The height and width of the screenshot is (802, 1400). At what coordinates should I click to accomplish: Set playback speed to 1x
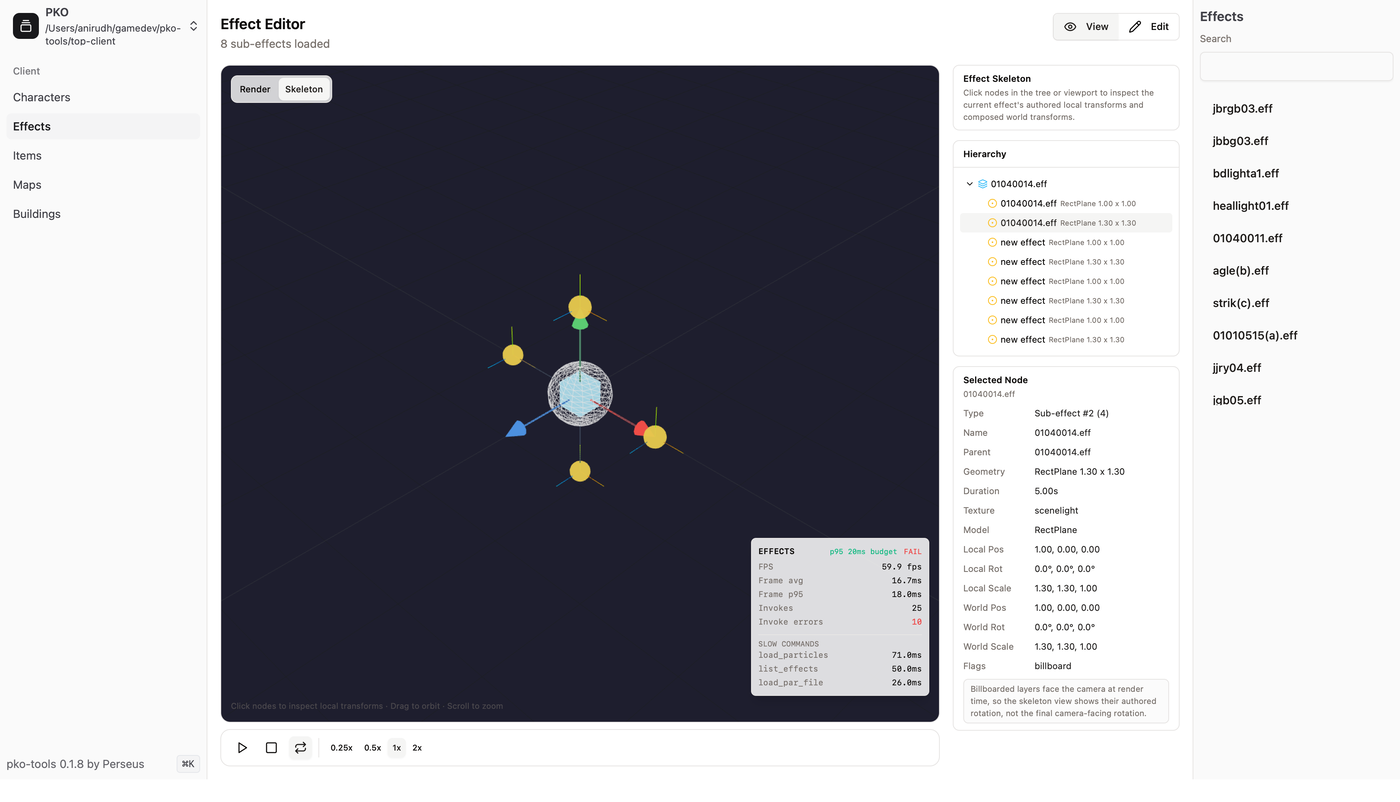[397, 748]
